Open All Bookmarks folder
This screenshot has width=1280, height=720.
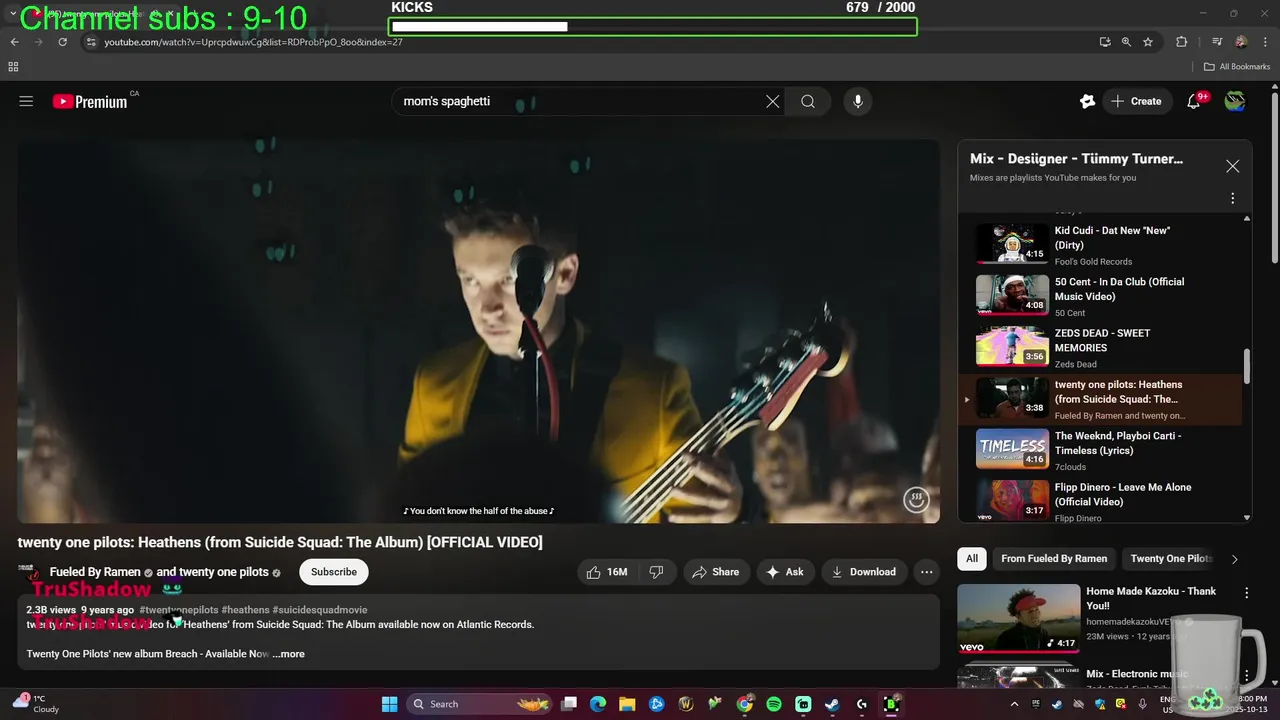(x=1236, y=67)
